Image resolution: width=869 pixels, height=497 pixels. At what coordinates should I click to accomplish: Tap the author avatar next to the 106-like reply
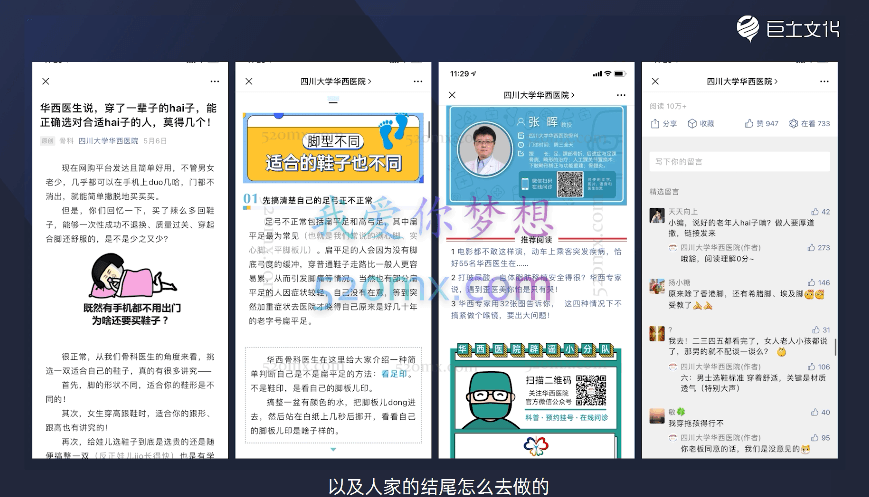coord(673,367)
